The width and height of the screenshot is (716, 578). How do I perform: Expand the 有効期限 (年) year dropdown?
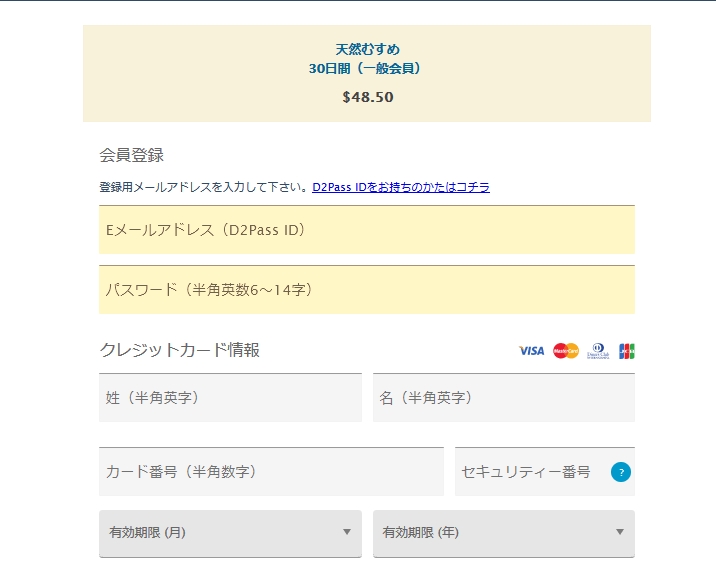[504, 533]
